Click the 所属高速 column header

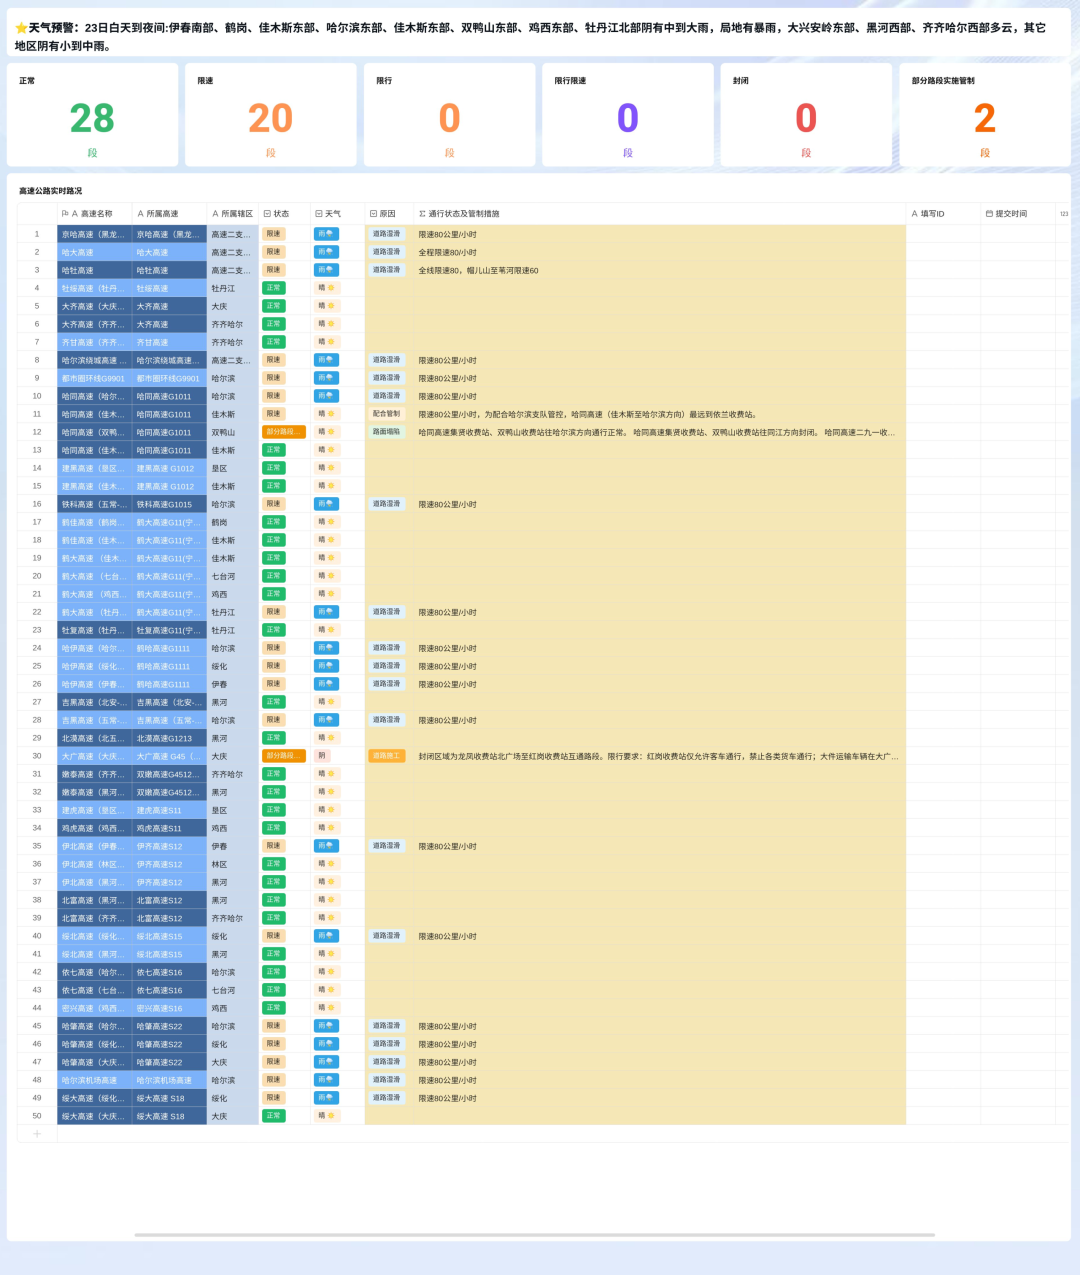(169, 214)
